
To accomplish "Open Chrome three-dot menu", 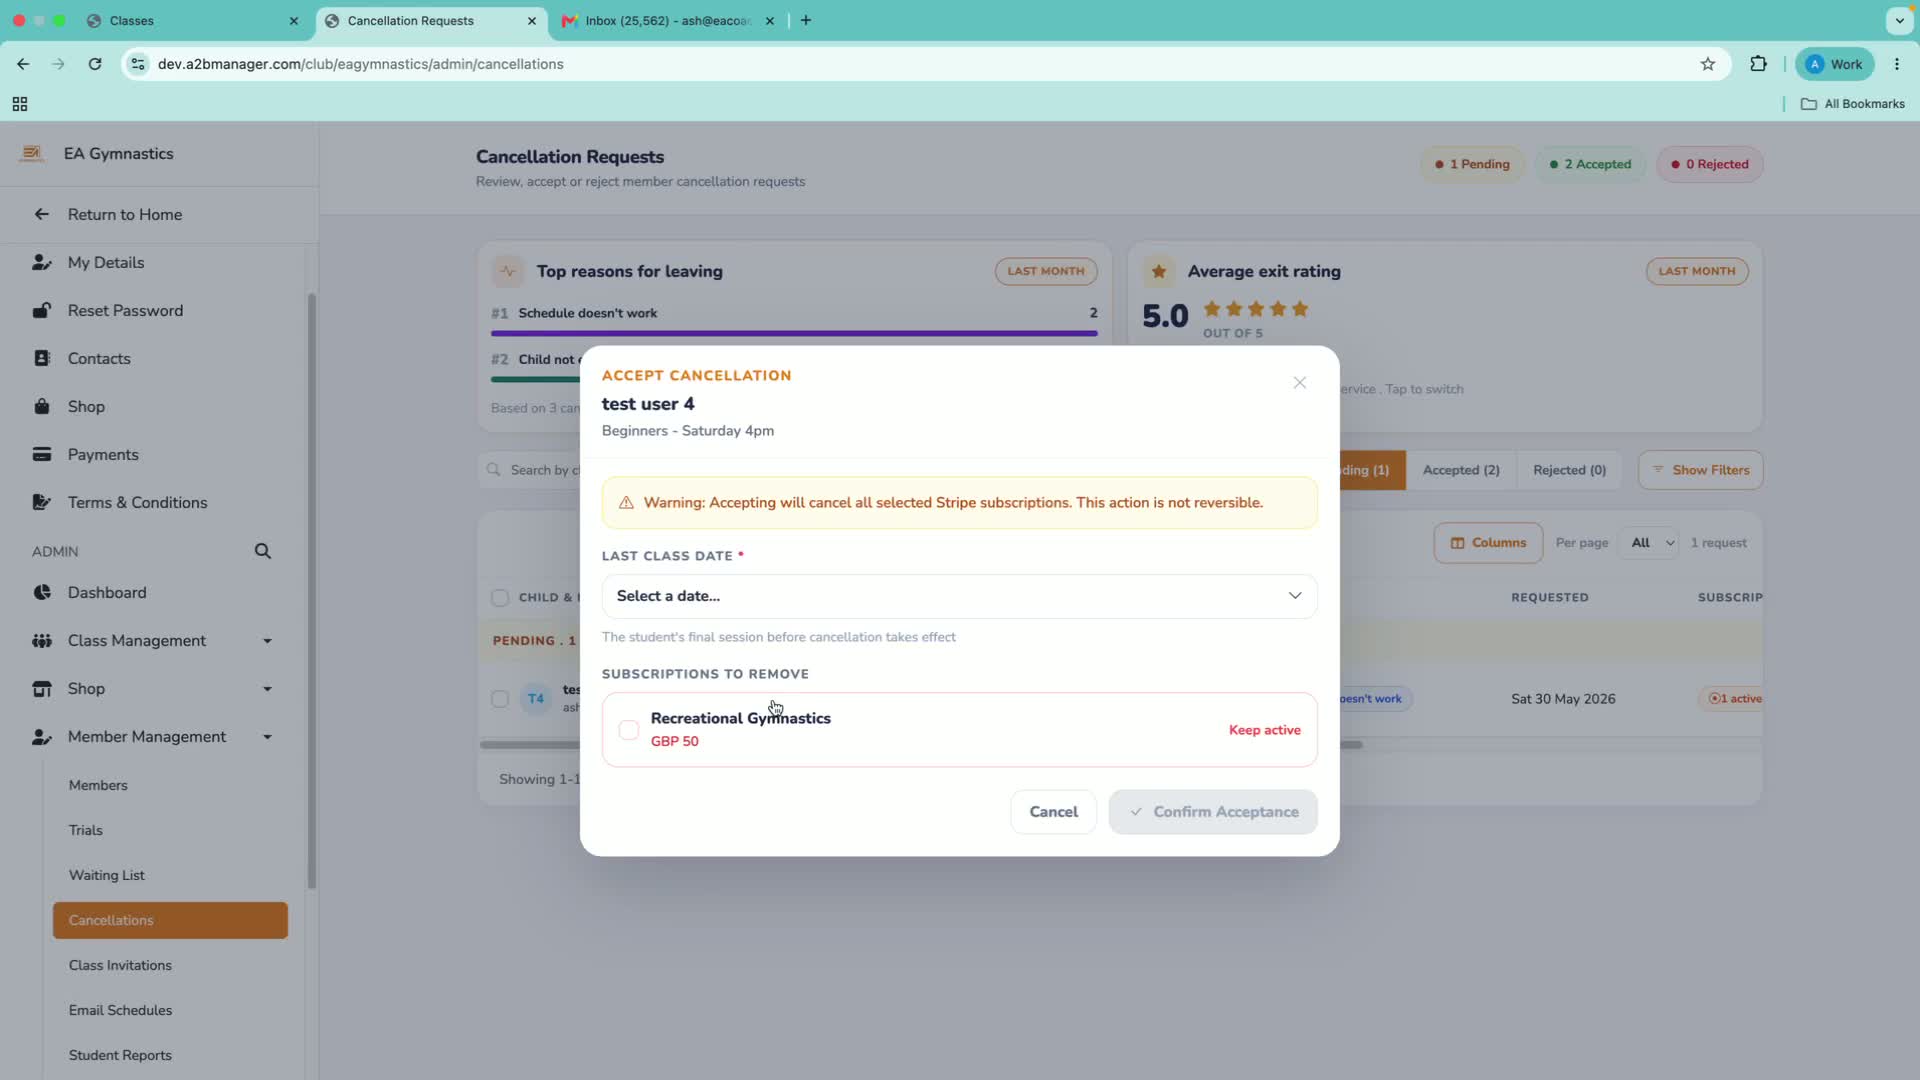I will (1897, 64).
